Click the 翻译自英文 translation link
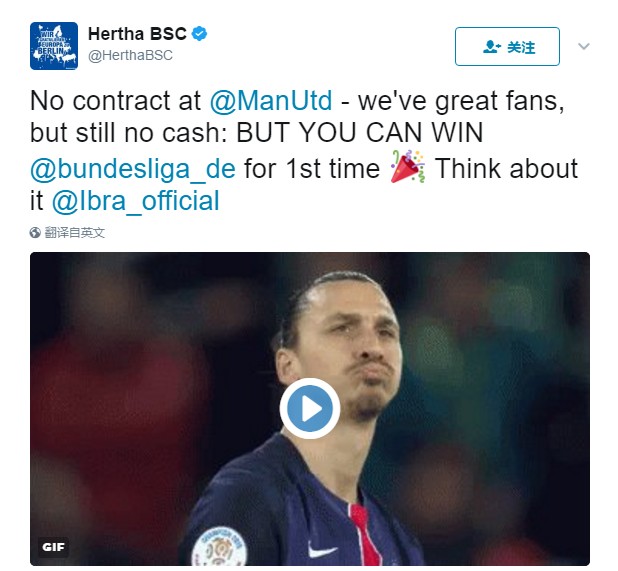This screenshot has height=571, width=618. click(74, 232)
